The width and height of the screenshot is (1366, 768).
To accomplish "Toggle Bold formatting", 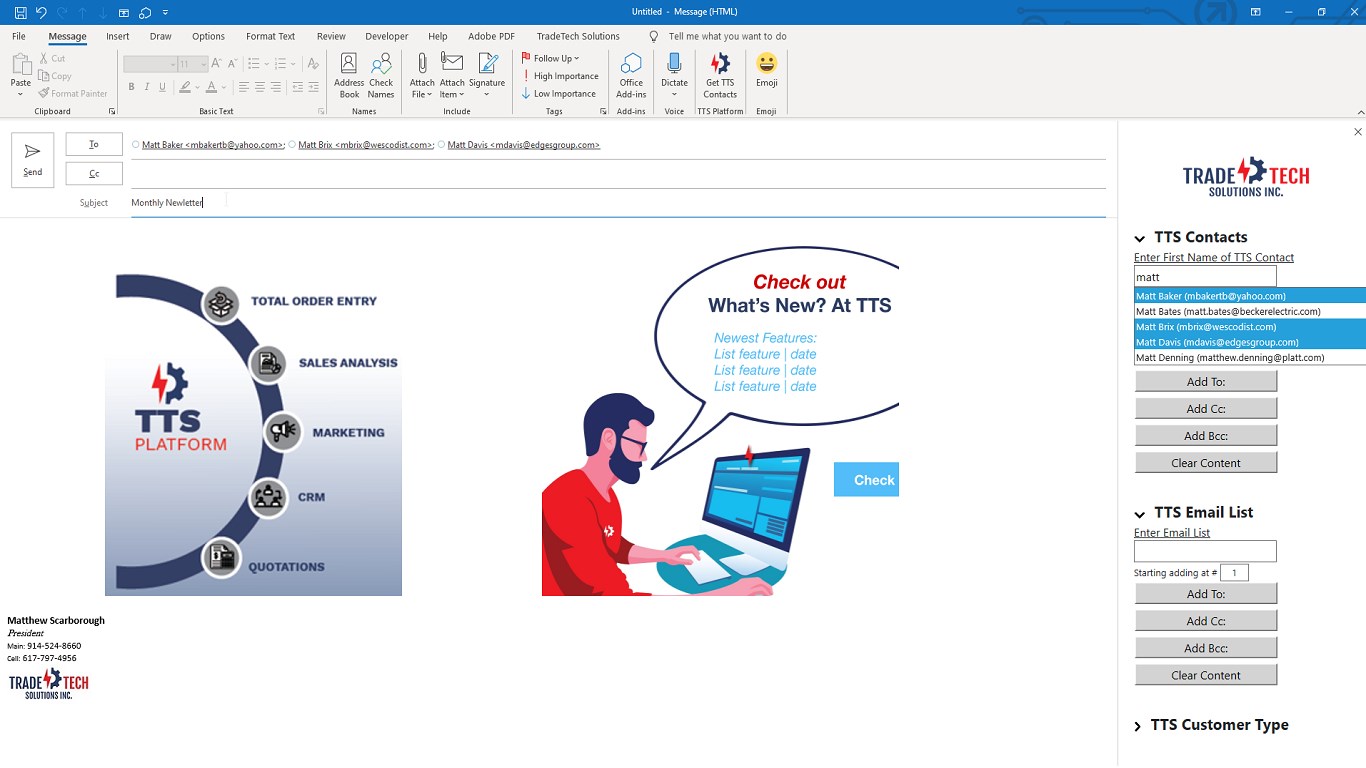I will pos(131,87).
